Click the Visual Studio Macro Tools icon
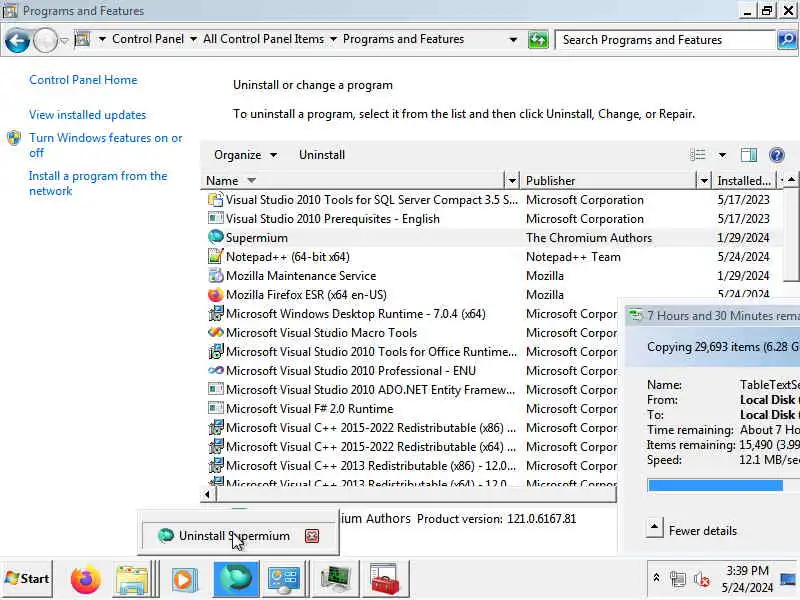The width and height of the screenshot is (800, 600). tap(216, 332)
